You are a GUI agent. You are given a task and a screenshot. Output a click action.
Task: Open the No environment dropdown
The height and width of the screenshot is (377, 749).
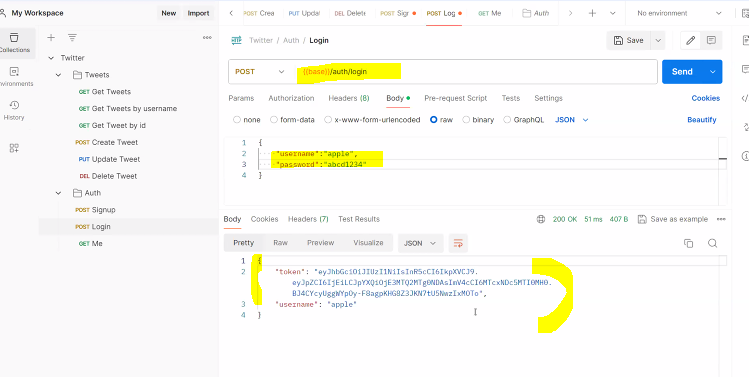679,13
